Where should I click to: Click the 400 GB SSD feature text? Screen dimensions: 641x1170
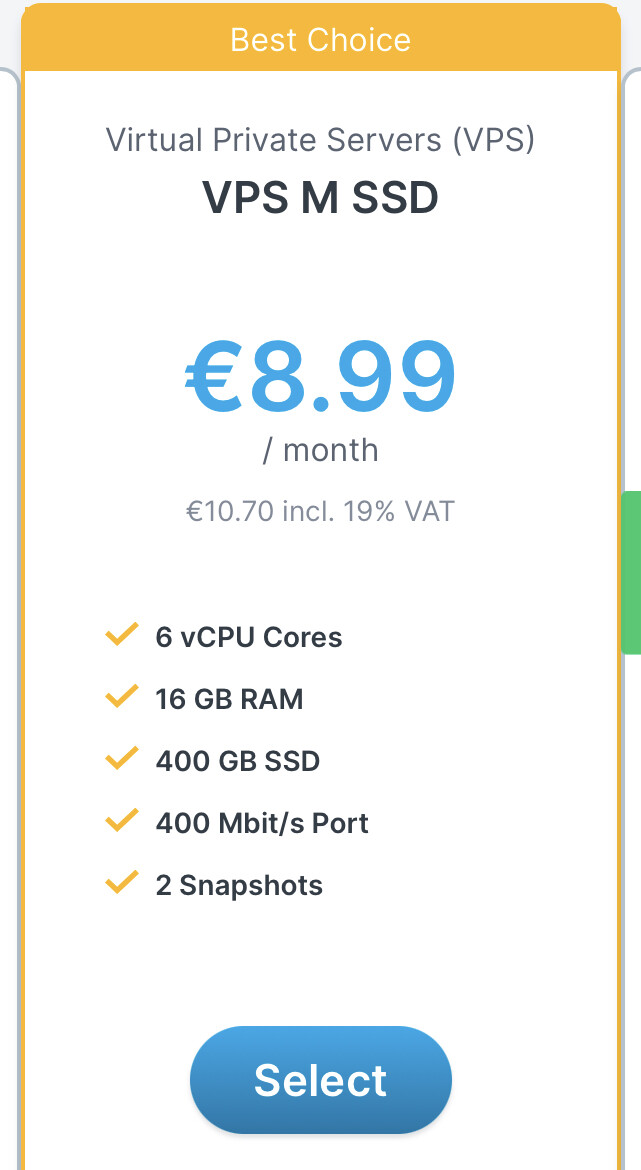tap(237, 761)
